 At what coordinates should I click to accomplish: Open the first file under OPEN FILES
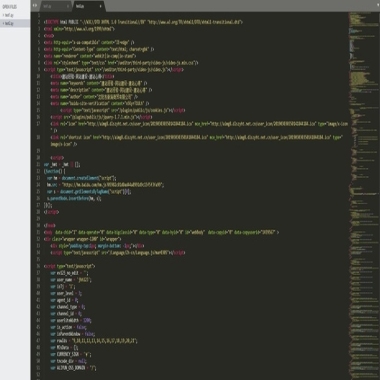[9, 15]
